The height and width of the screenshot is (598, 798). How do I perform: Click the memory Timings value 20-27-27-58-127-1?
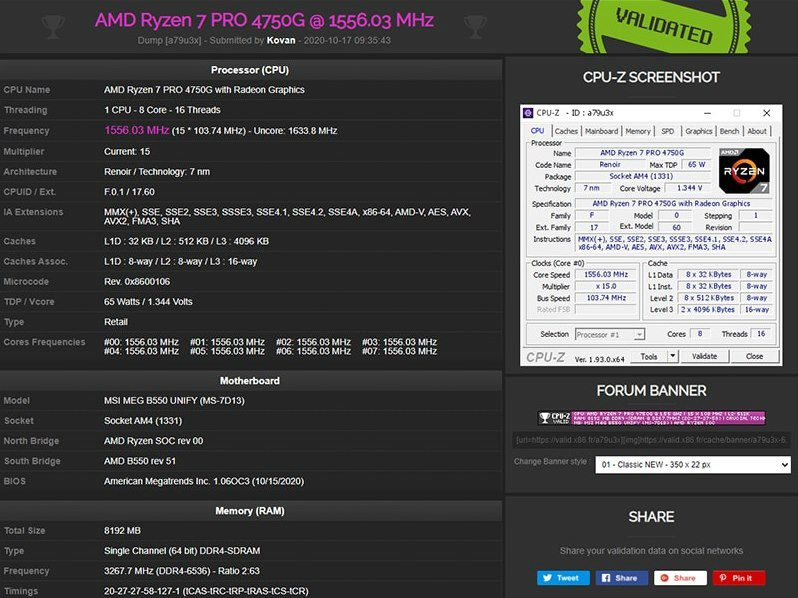click(x=206, y=591)
